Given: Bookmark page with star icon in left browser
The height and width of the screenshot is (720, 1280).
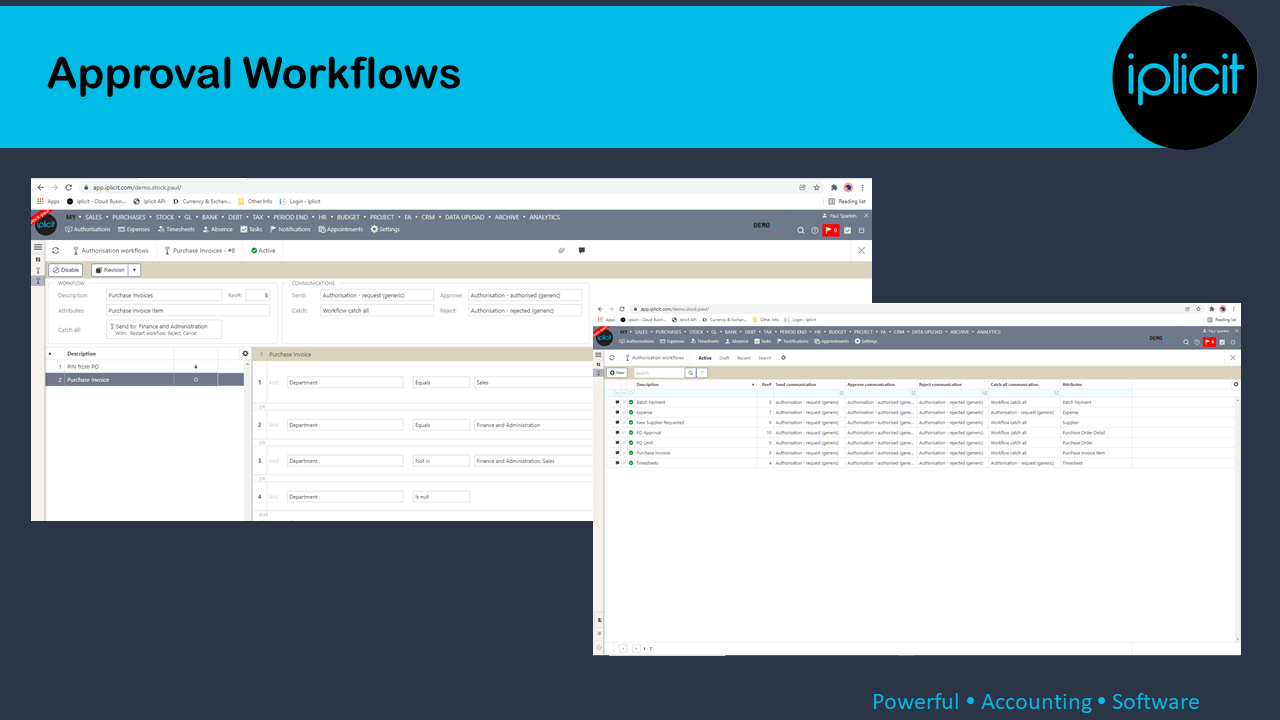Looking at the screenshot, I should pos(817,187).
